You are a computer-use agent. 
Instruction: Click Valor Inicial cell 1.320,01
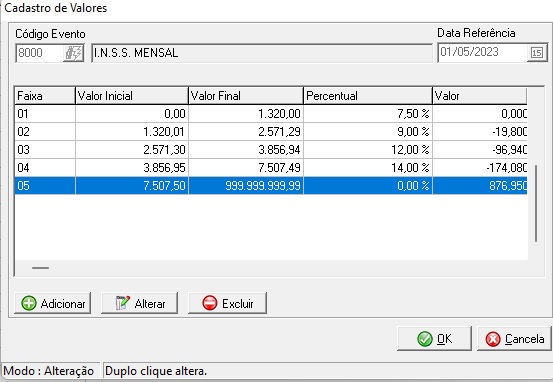pyautogui.click(x=132, y=132)
